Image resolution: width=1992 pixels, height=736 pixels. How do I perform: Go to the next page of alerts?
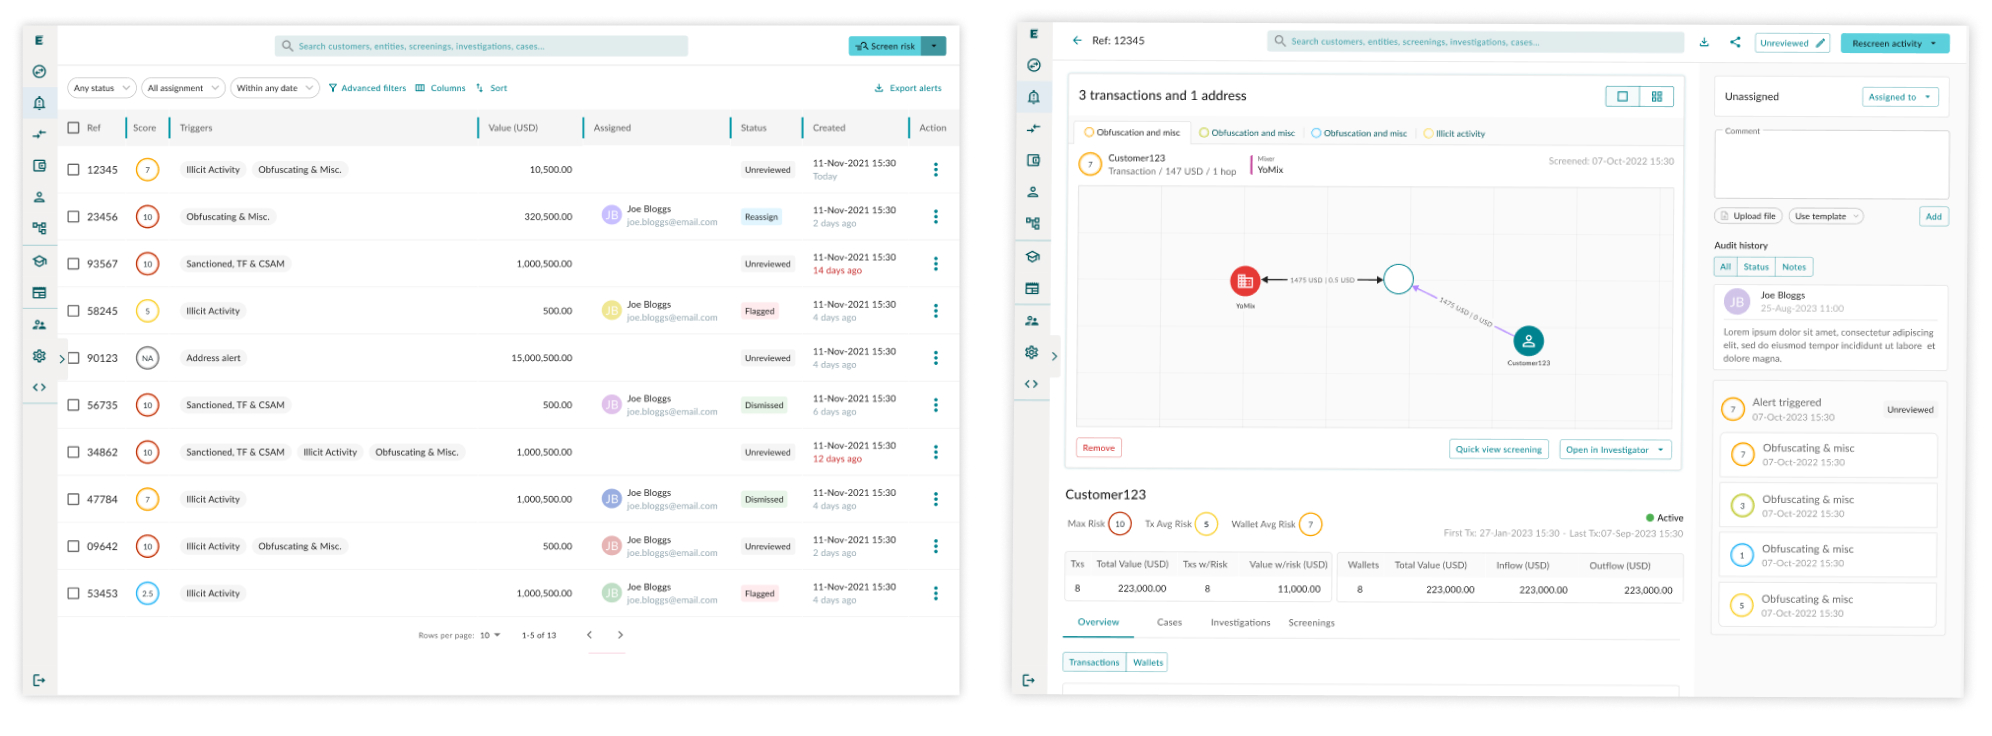pyautogui.click(x=620, y=635)
